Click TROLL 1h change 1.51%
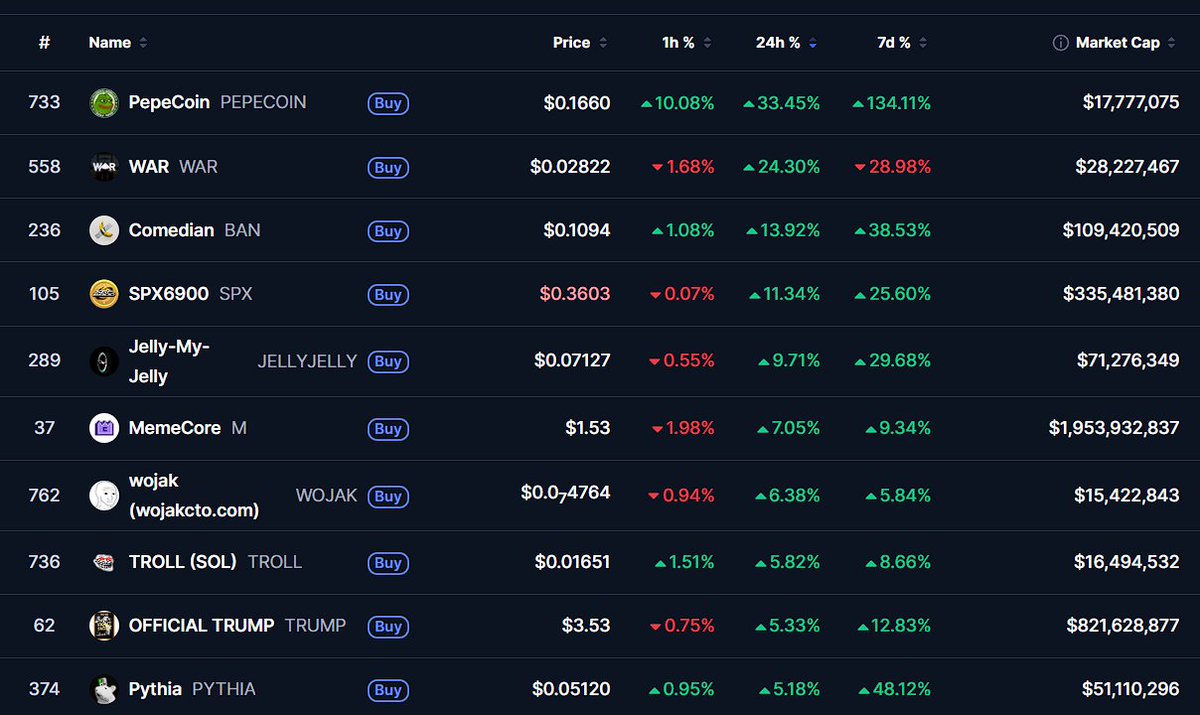 pos(684,562)
